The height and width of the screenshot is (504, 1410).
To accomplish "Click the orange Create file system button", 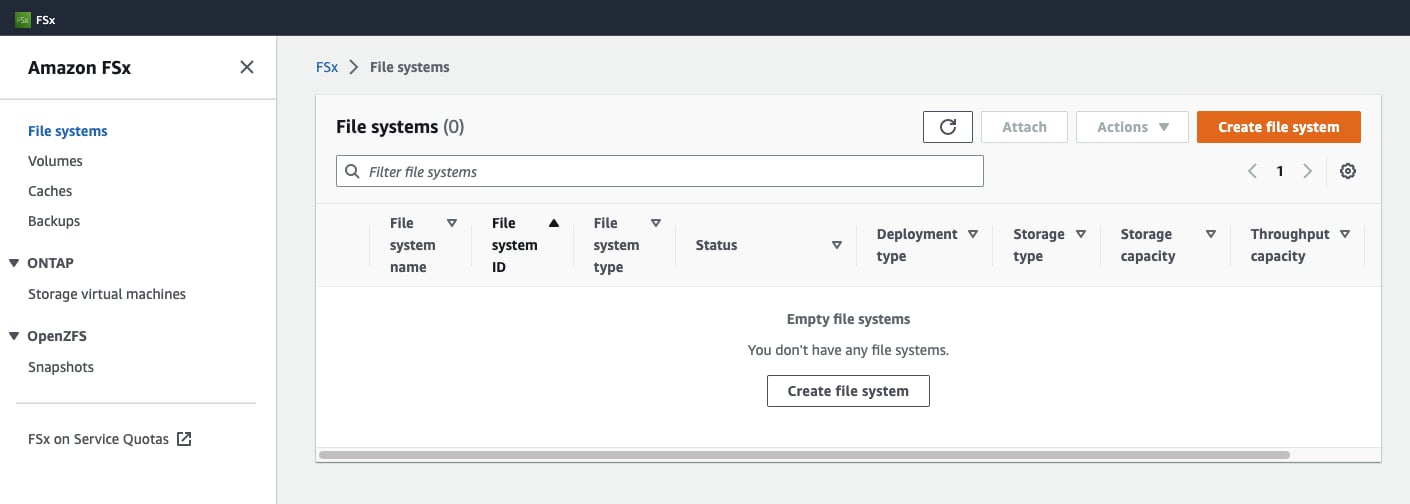I will (1279, 127).
